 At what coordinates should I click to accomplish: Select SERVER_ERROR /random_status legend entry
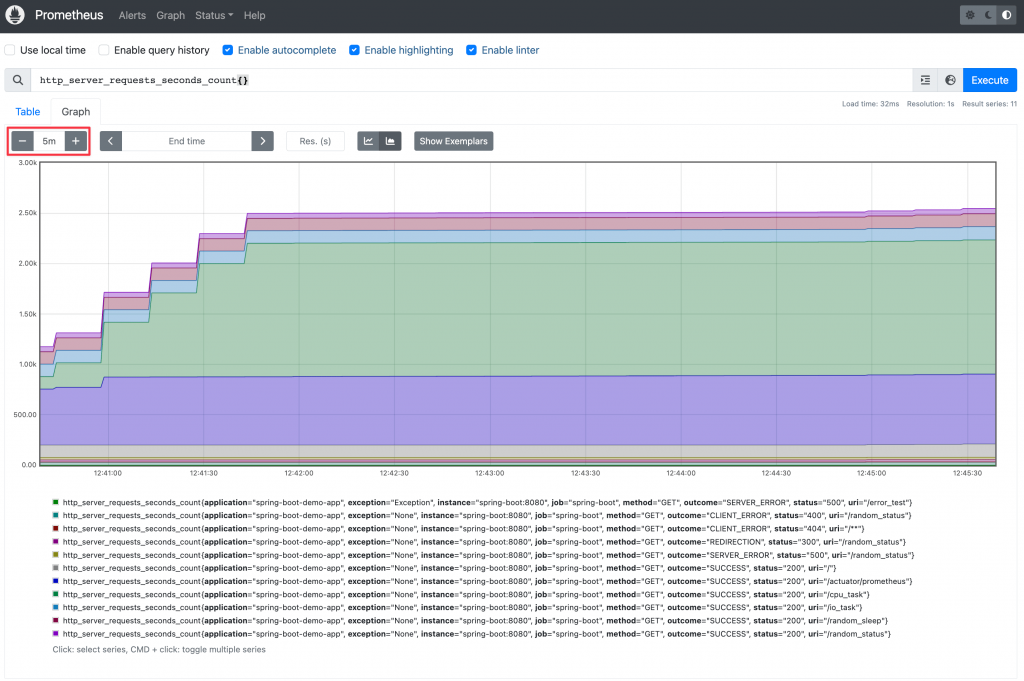(x=483, y=555)
